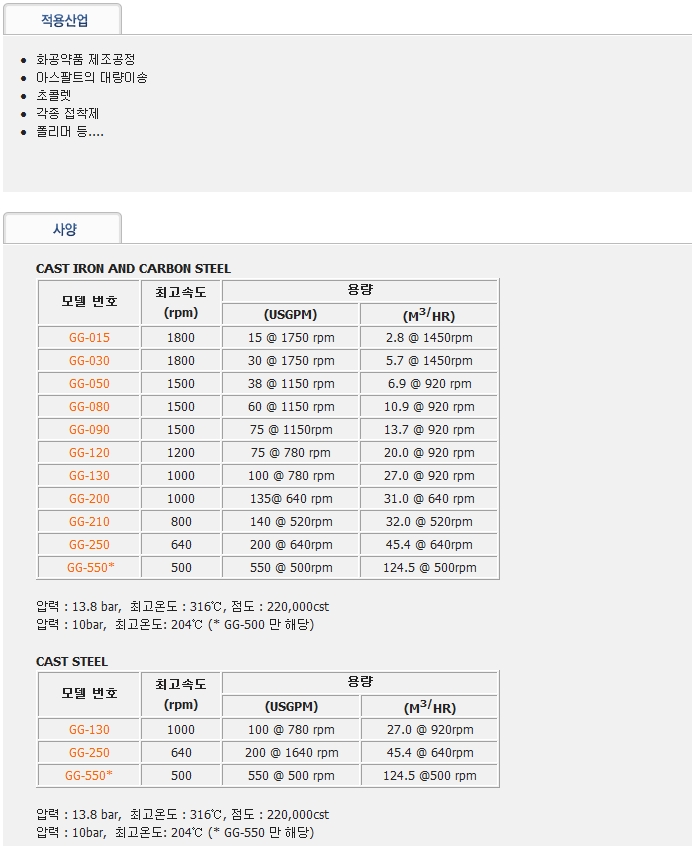Open GG-130 in the Cast Steel table
Viewport: 692px width, 846px height.
[x=89, y=730]
